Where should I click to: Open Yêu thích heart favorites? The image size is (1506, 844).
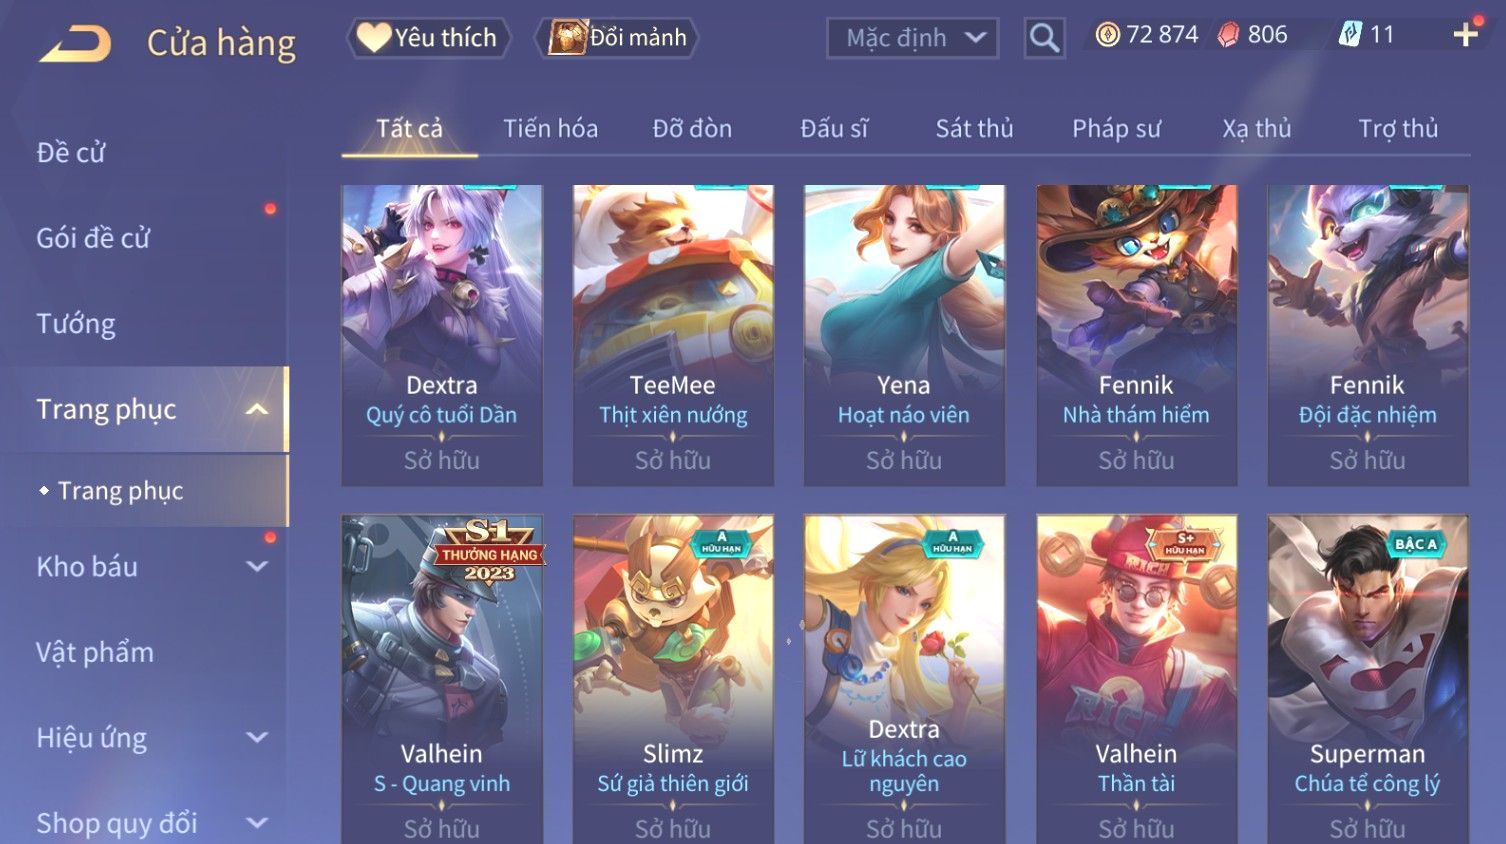pyautogui.click(x=428, y=38)
